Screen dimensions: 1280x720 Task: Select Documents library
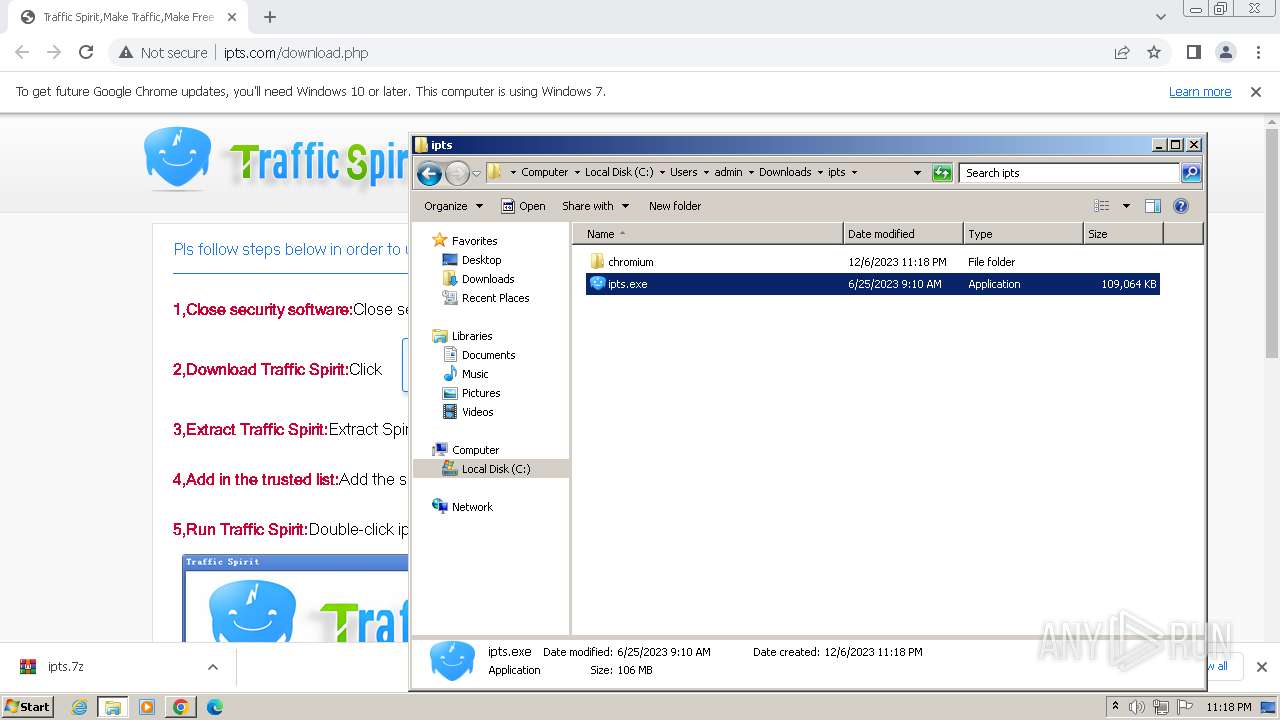488,355
